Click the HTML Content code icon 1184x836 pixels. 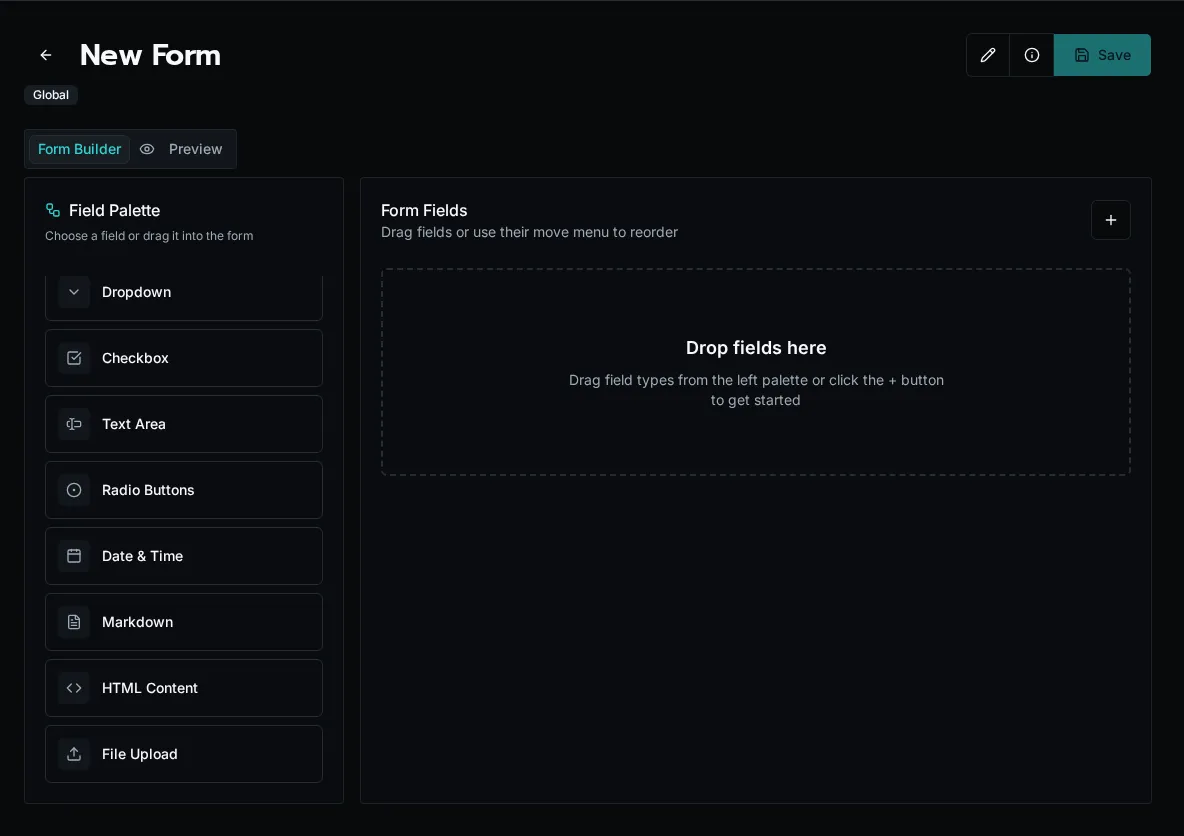coord(74,688)
